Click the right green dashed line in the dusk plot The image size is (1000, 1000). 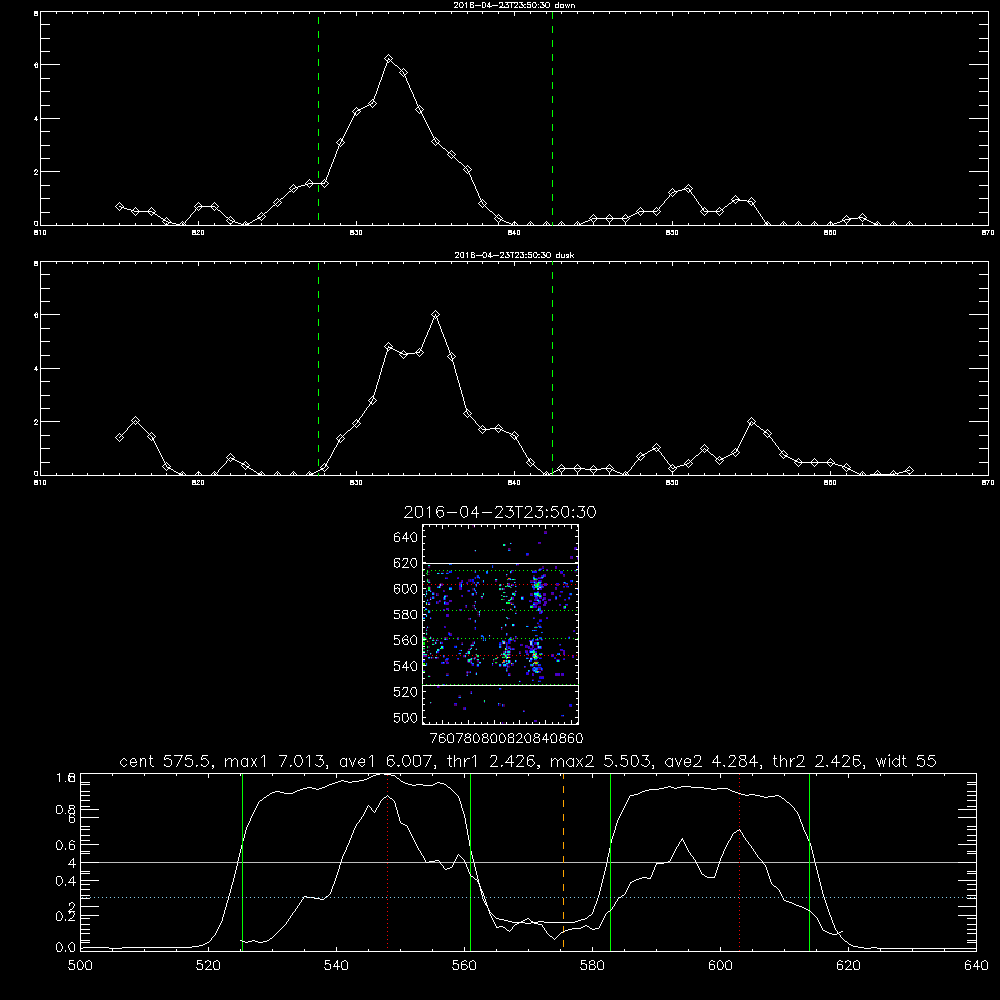coord(552,368)
